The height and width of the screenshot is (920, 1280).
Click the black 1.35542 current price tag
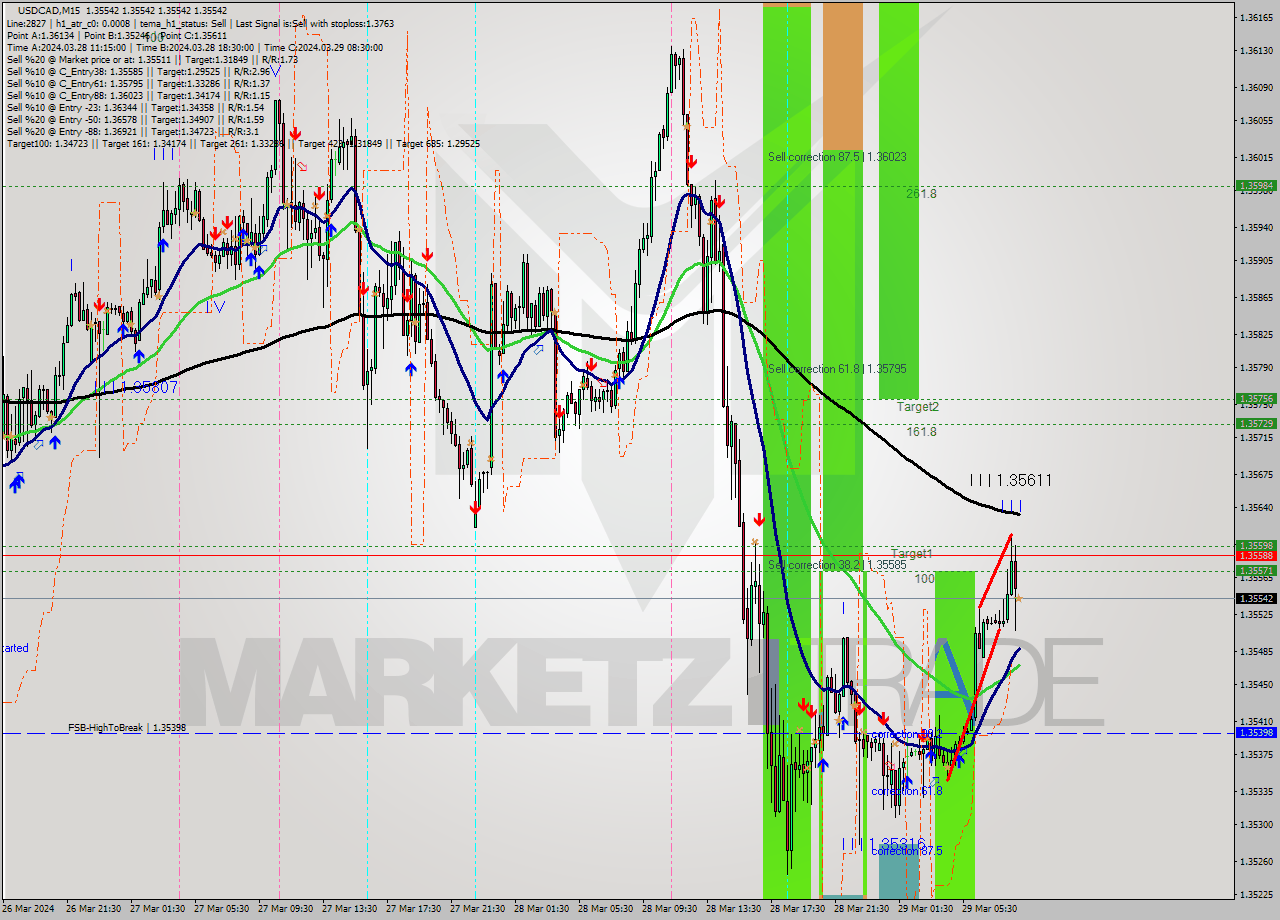point(1256,598)
